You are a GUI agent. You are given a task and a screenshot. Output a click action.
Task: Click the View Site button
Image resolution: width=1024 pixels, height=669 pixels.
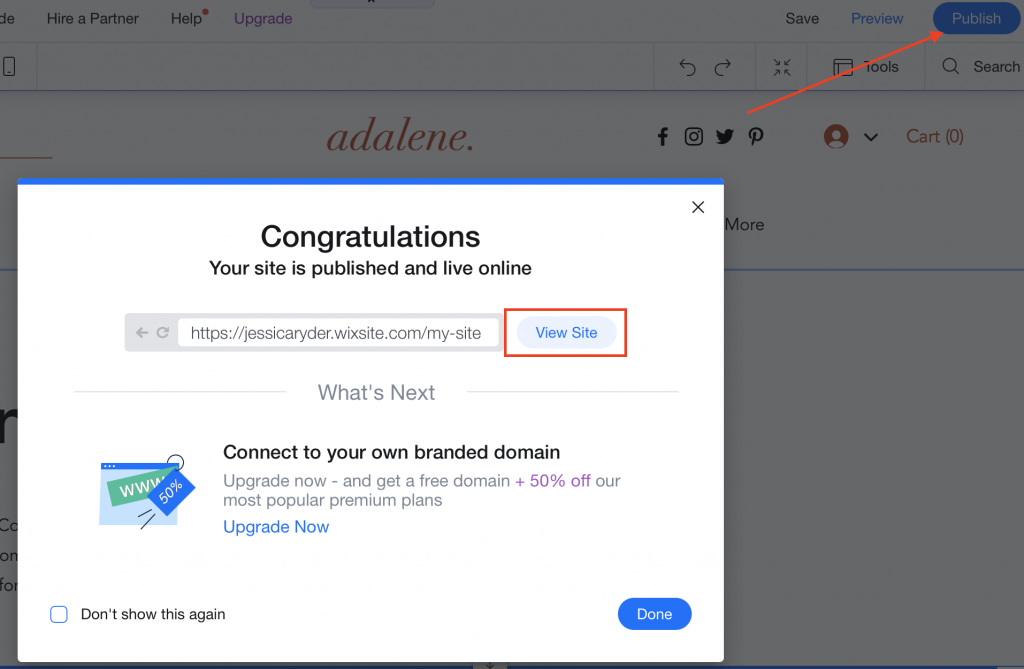click(565, 332)
